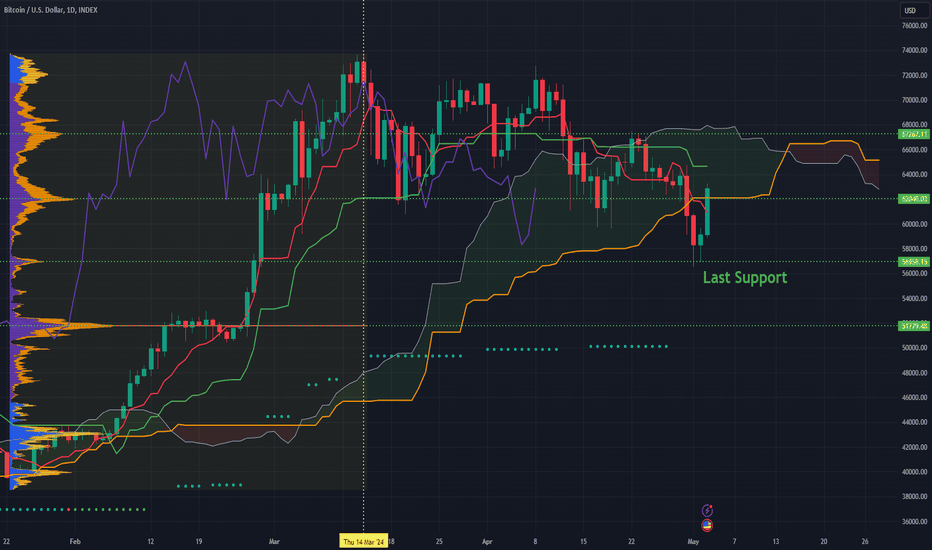Click the 62049.03 price level label
This screenshot has height=550, width=932.
pos(914,199)
